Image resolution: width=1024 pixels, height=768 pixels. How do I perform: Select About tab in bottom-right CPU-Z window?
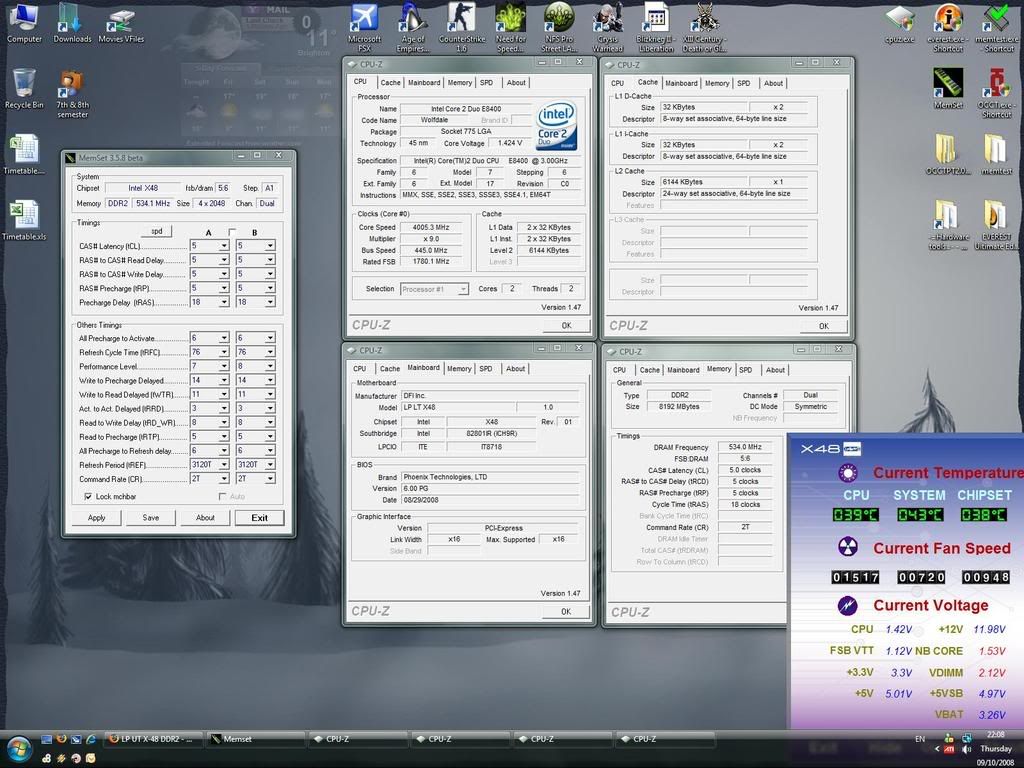775,370
